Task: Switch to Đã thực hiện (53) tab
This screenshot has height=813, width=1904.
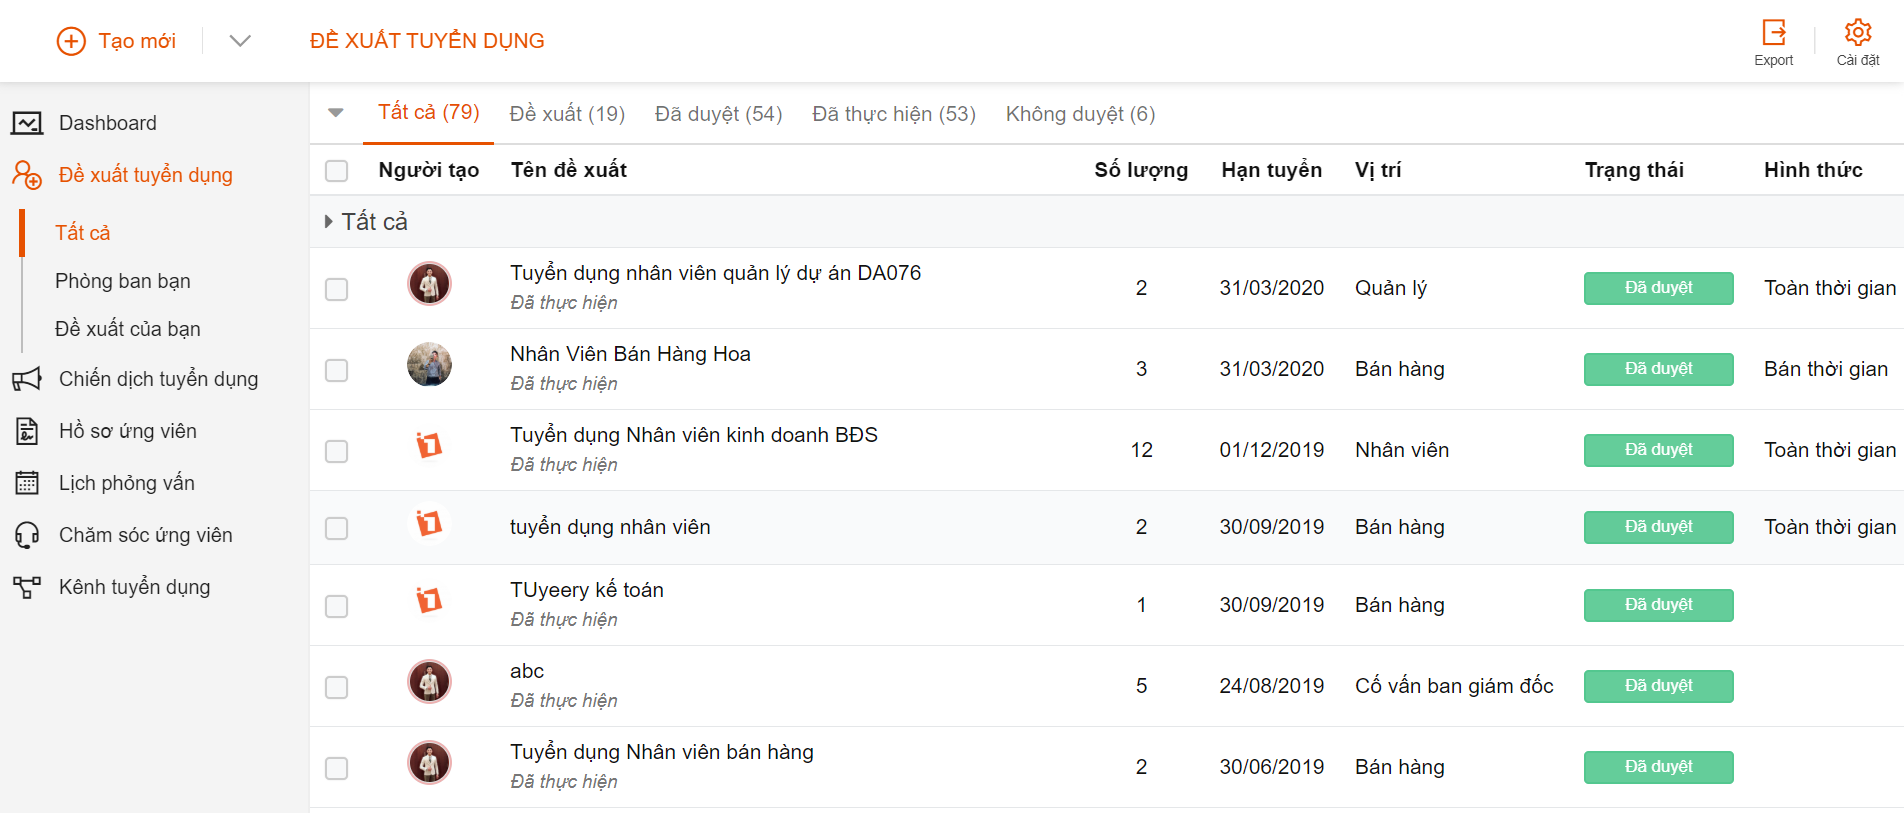Action: (894, 114)
